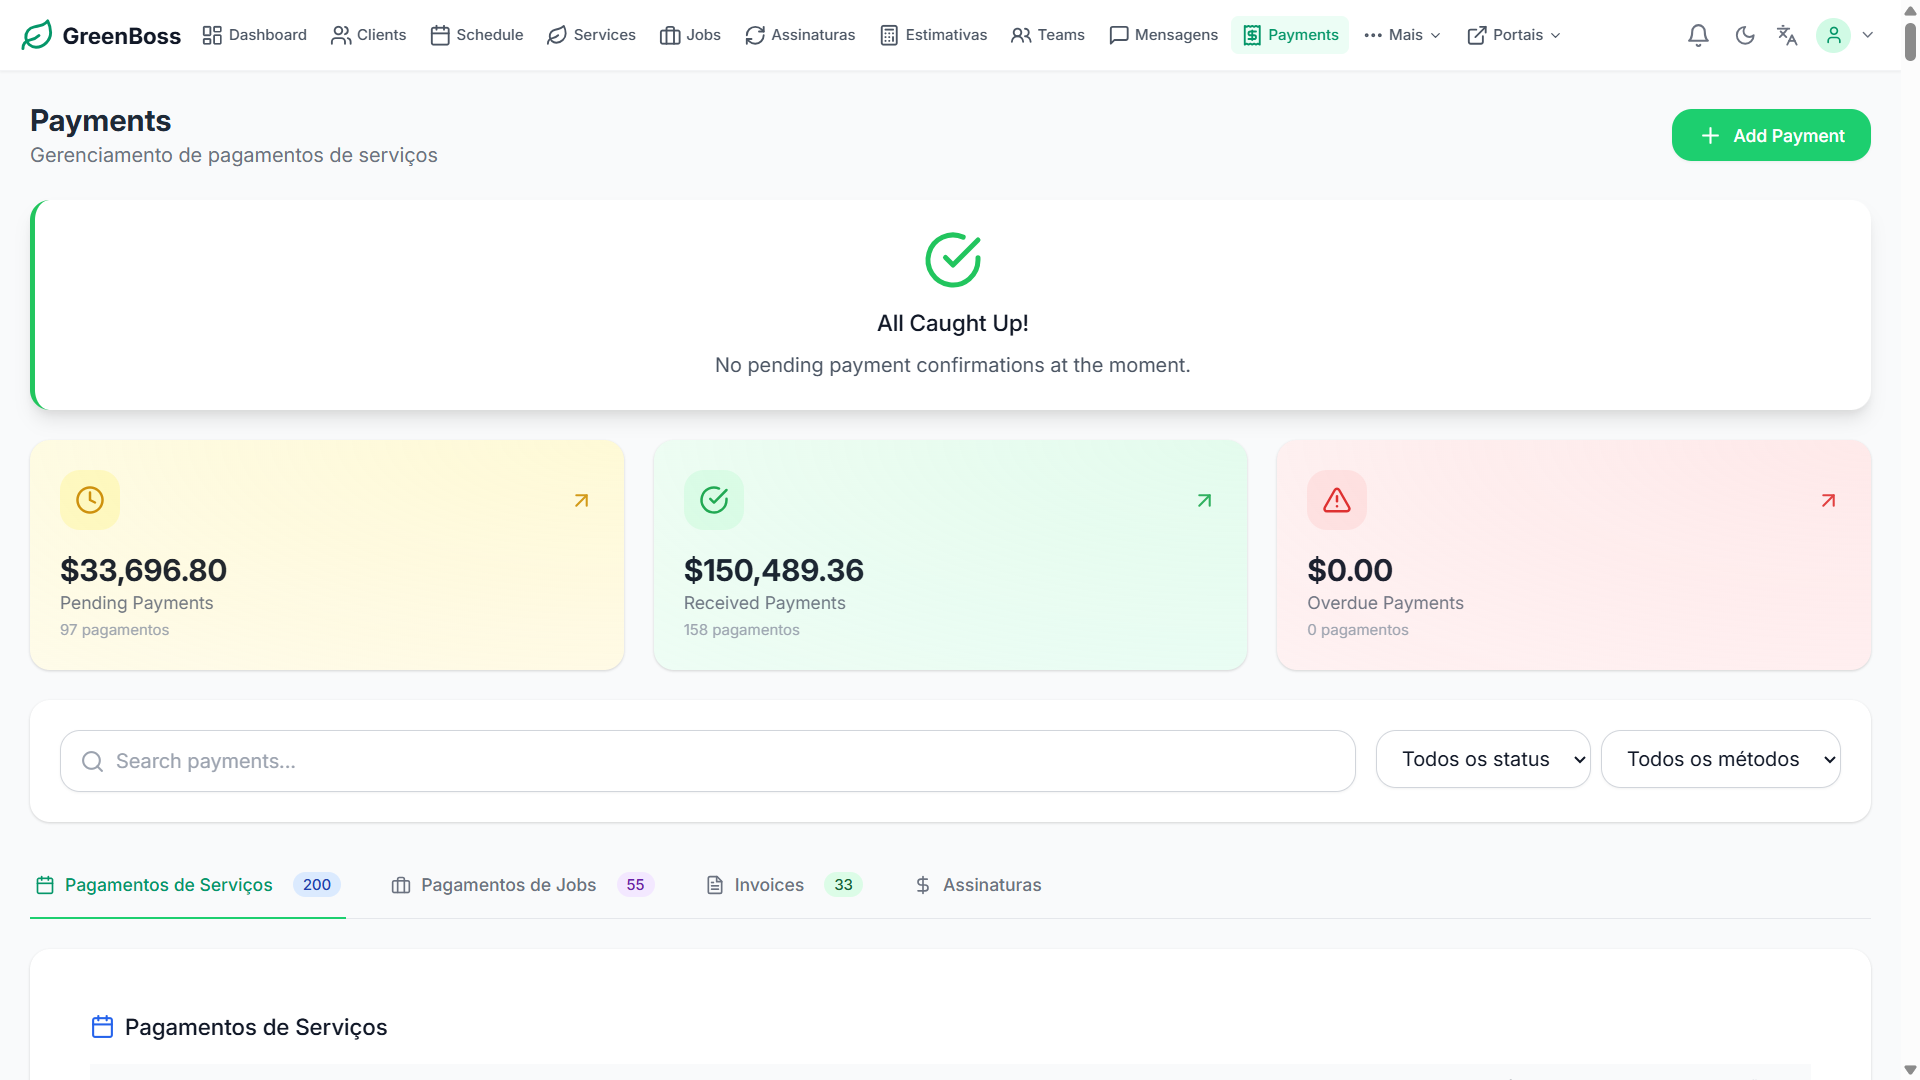Expand the Mais menu dropdown
Viewport: 1920px width, 1080px height.
coord(1402,35)
